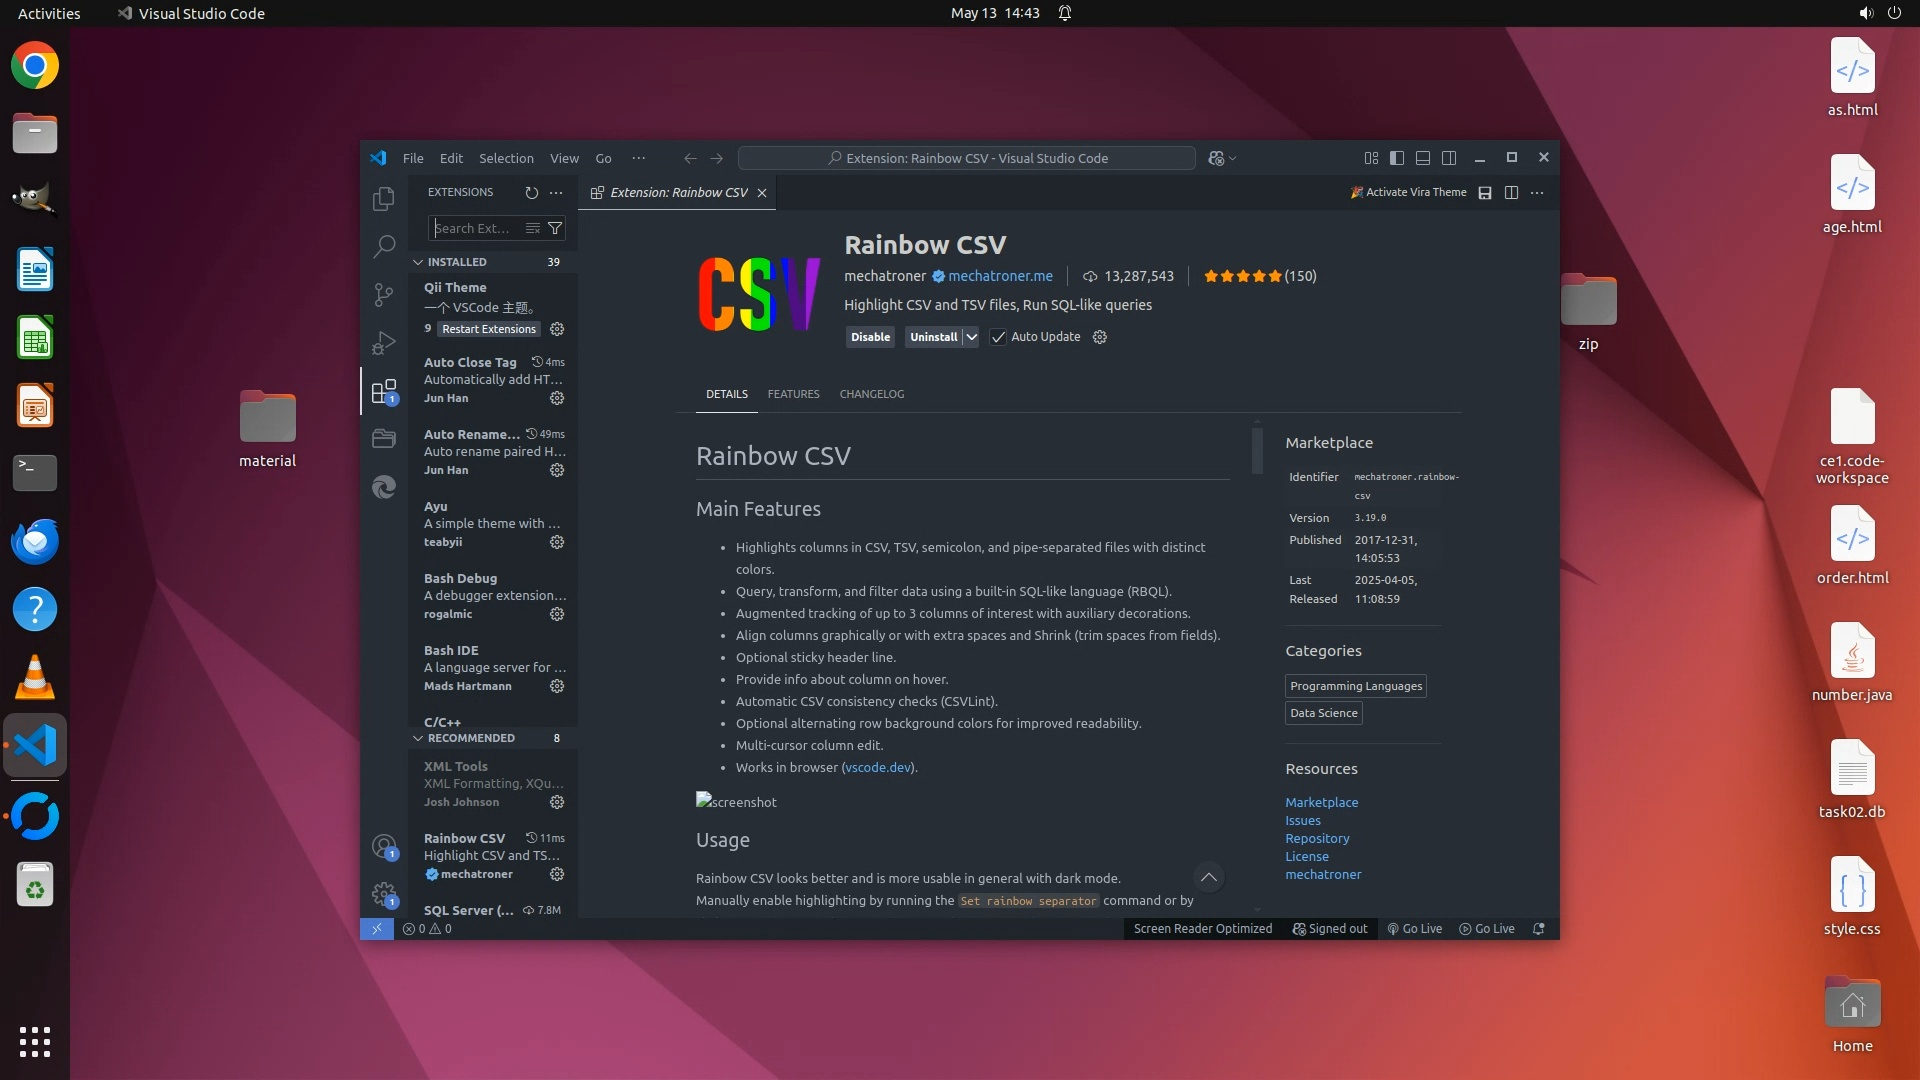The width and height of the screenshot is (1920, 1080).
Task: Toggle the primary side bar layout button
Action: (x=1397, y=158)
